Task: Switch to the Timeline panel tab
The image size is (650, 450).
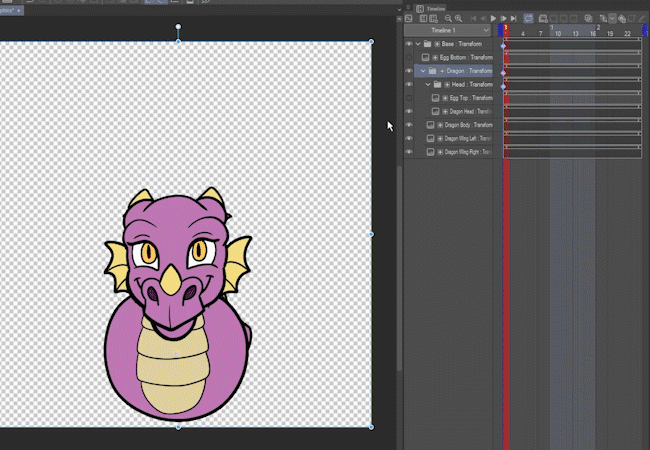Action: coord(434,7)
